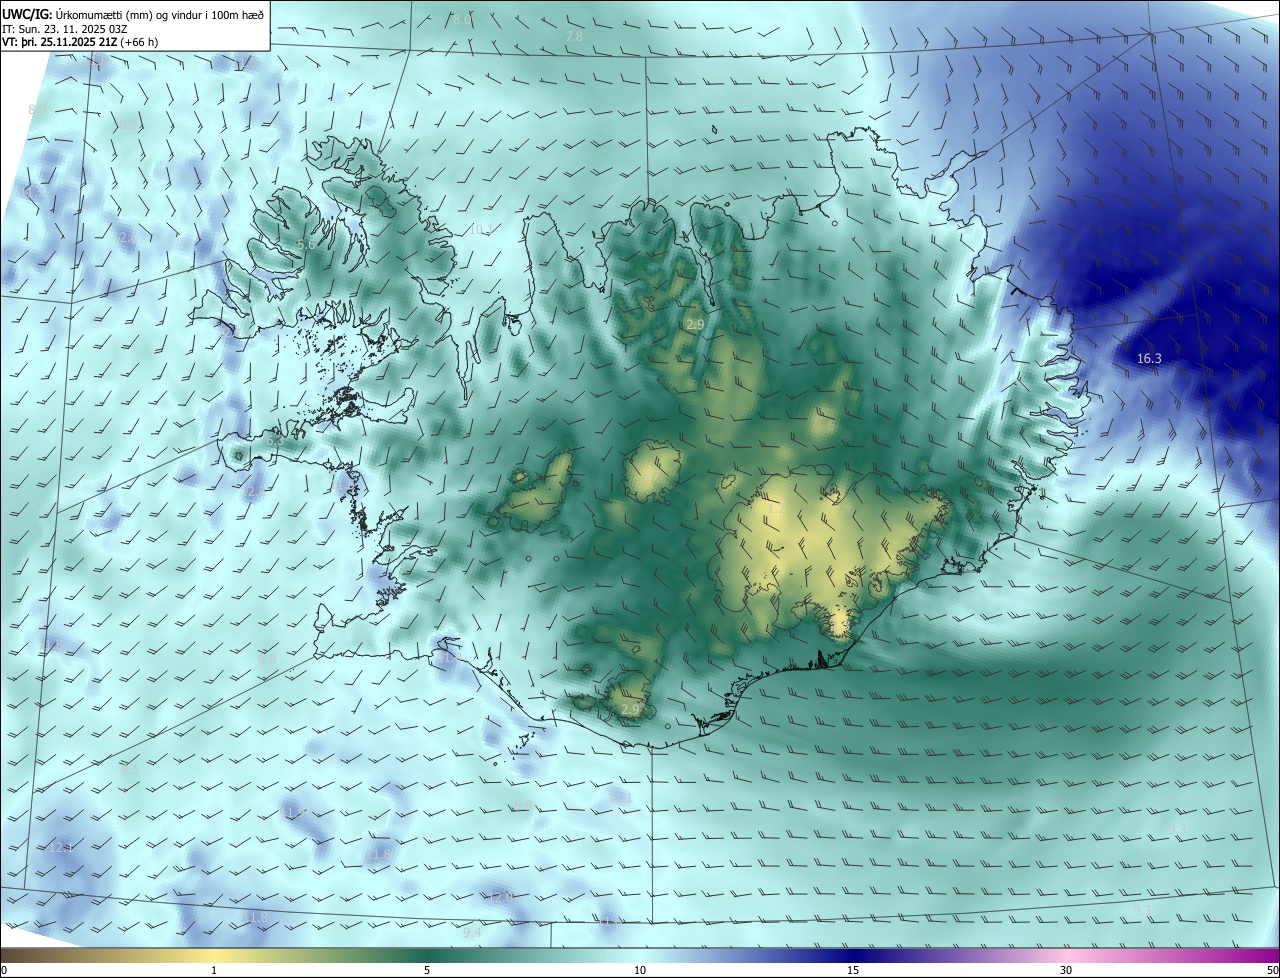Select the '50' tick on the colour scale
The image size is (1280, 978).
(1272, 970)
